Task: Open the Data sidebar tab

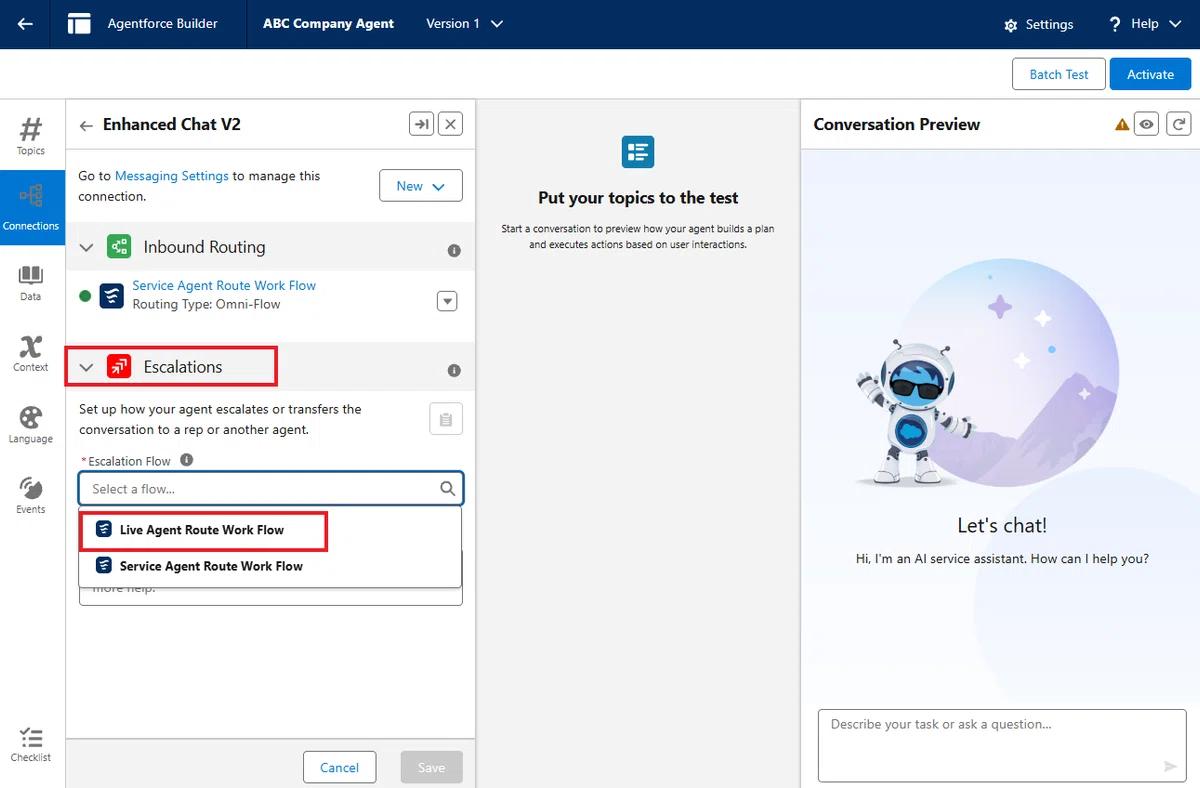Action: tap(31, 283)
